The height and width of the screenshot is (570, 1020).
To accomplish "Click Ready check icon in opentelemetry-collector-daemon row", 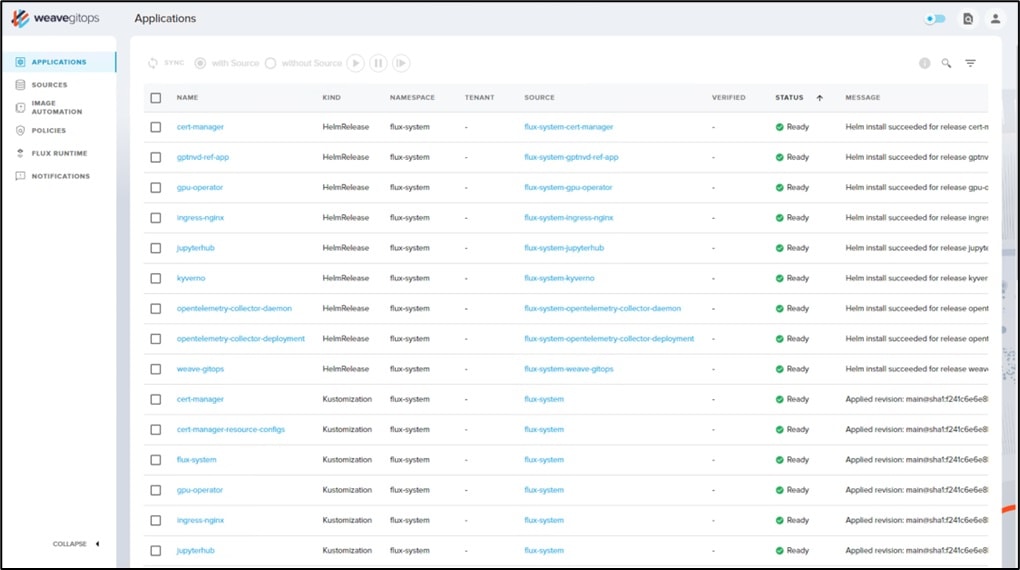I will [x=779, y=308].
